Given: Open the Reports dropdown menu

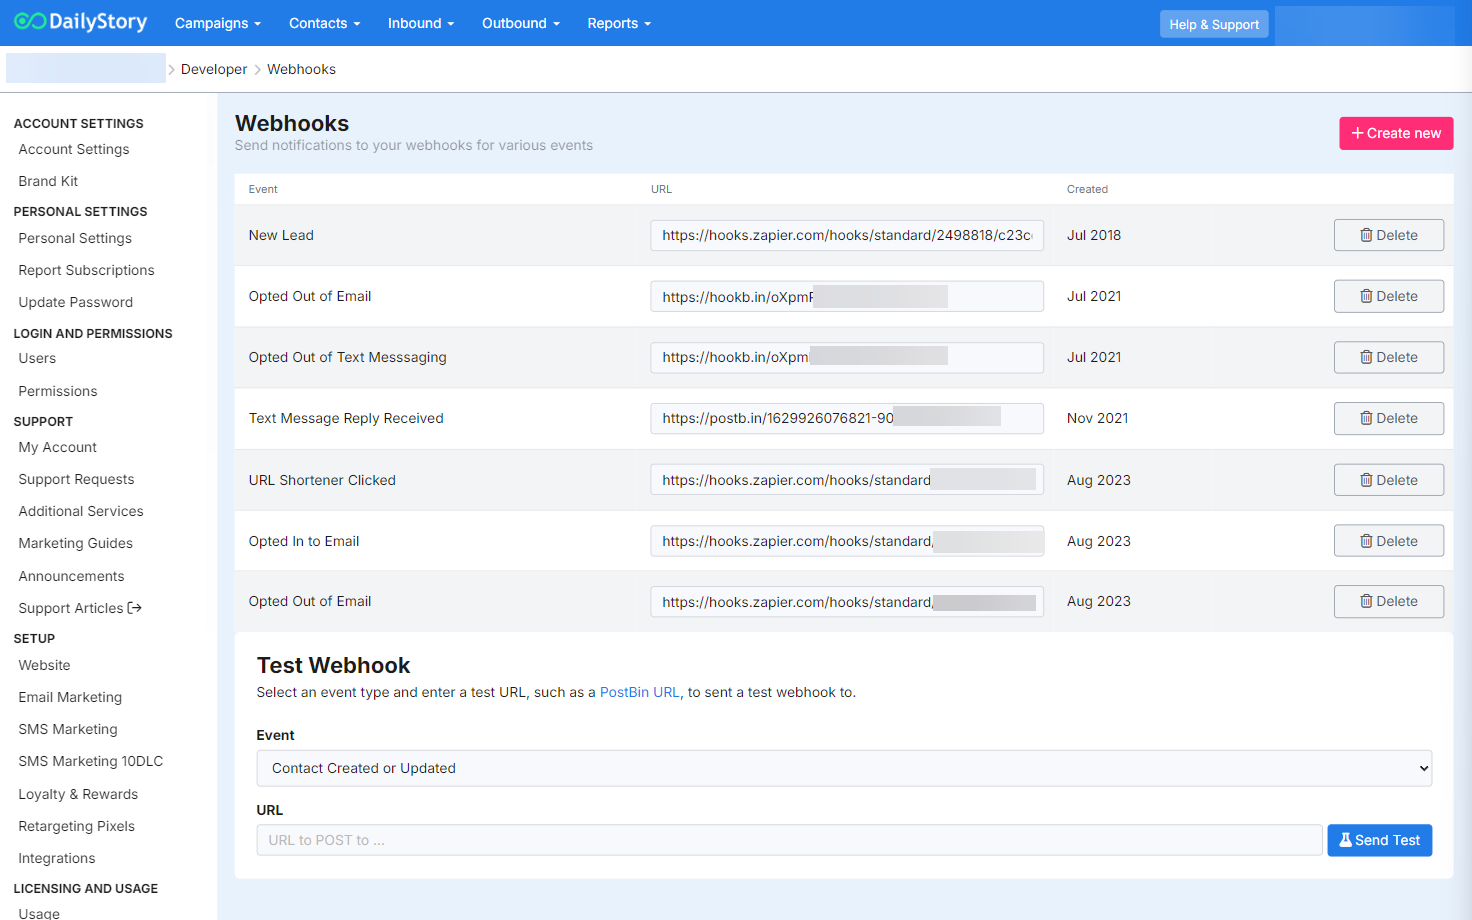Looking at the screenshot, I should coord(618,23).
